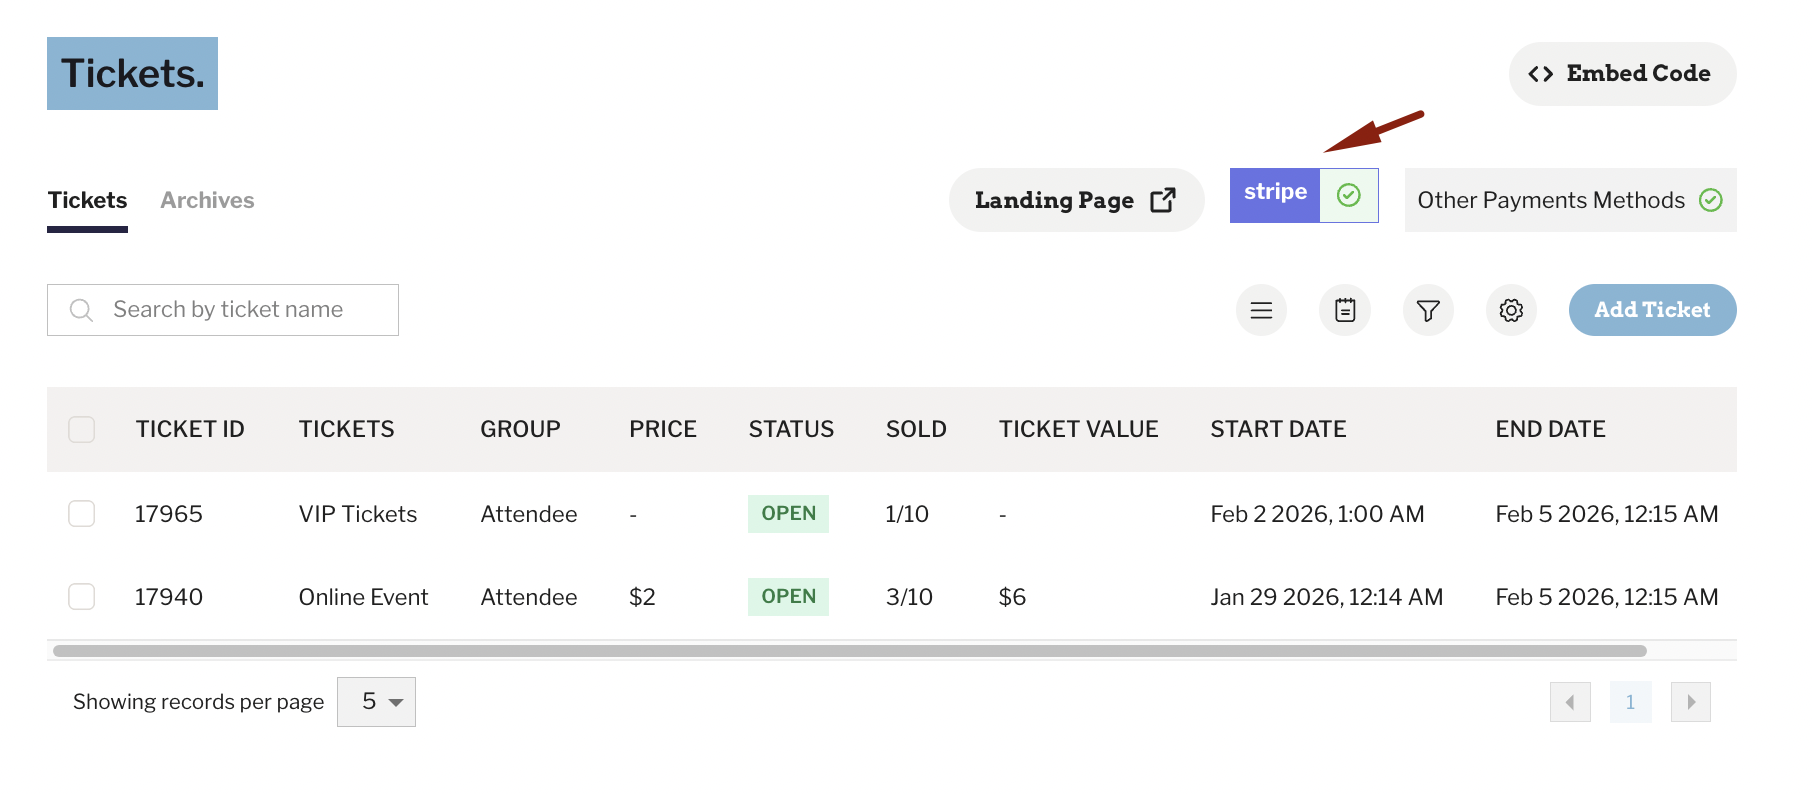Toggle the select-all header checkbox

click(81, 429)
